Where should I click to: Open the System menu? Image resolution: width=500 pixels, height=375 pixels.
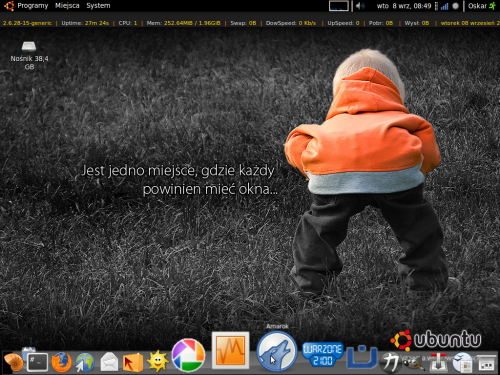(98, 6)
